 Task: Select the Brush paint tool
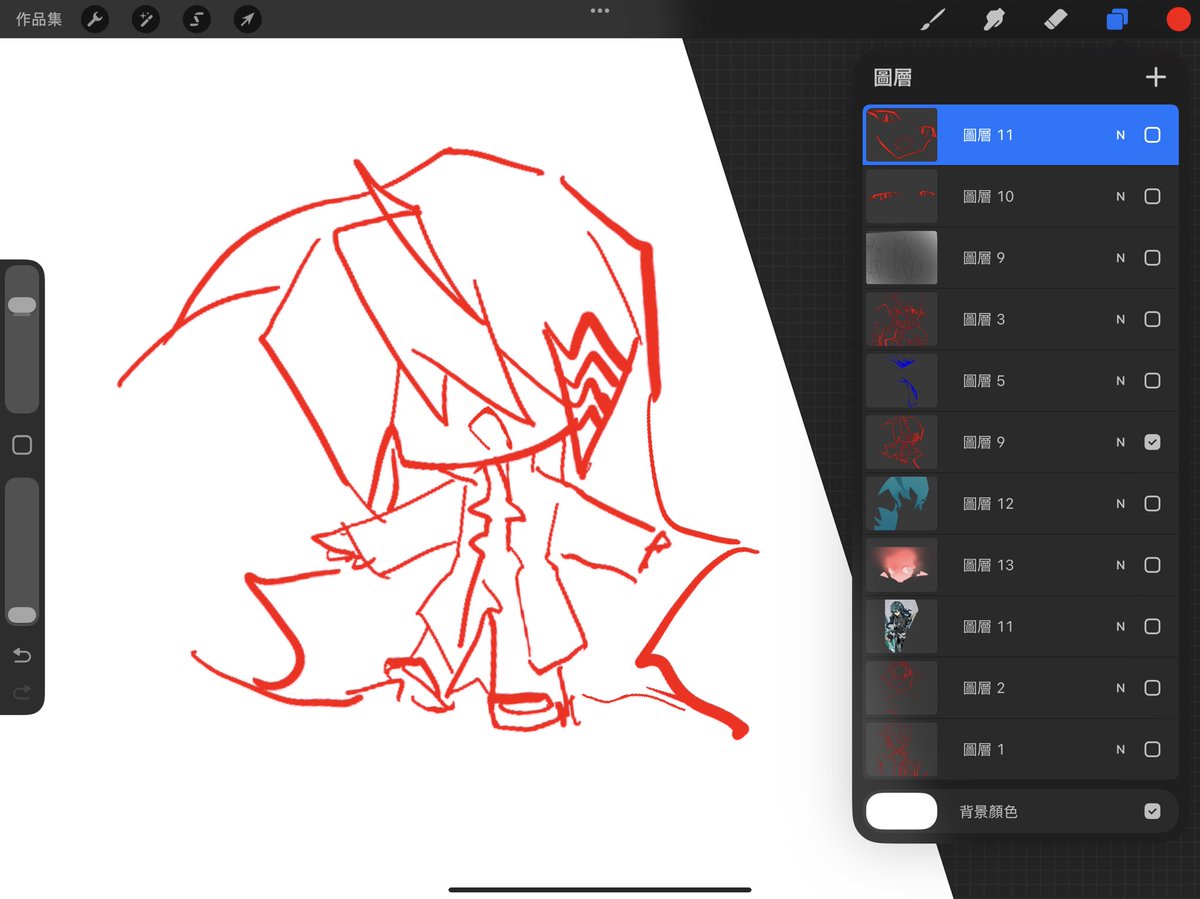[933, 19]
